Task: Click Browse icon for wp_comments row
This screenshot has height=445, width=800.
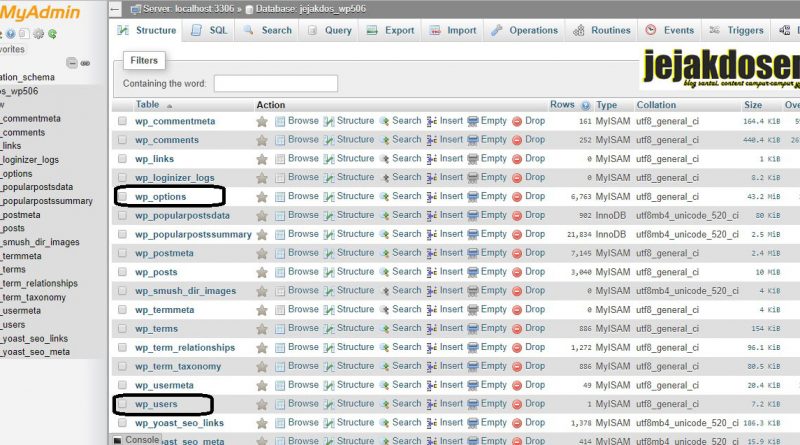Action: pyautogui.click(x=280, y=140)
